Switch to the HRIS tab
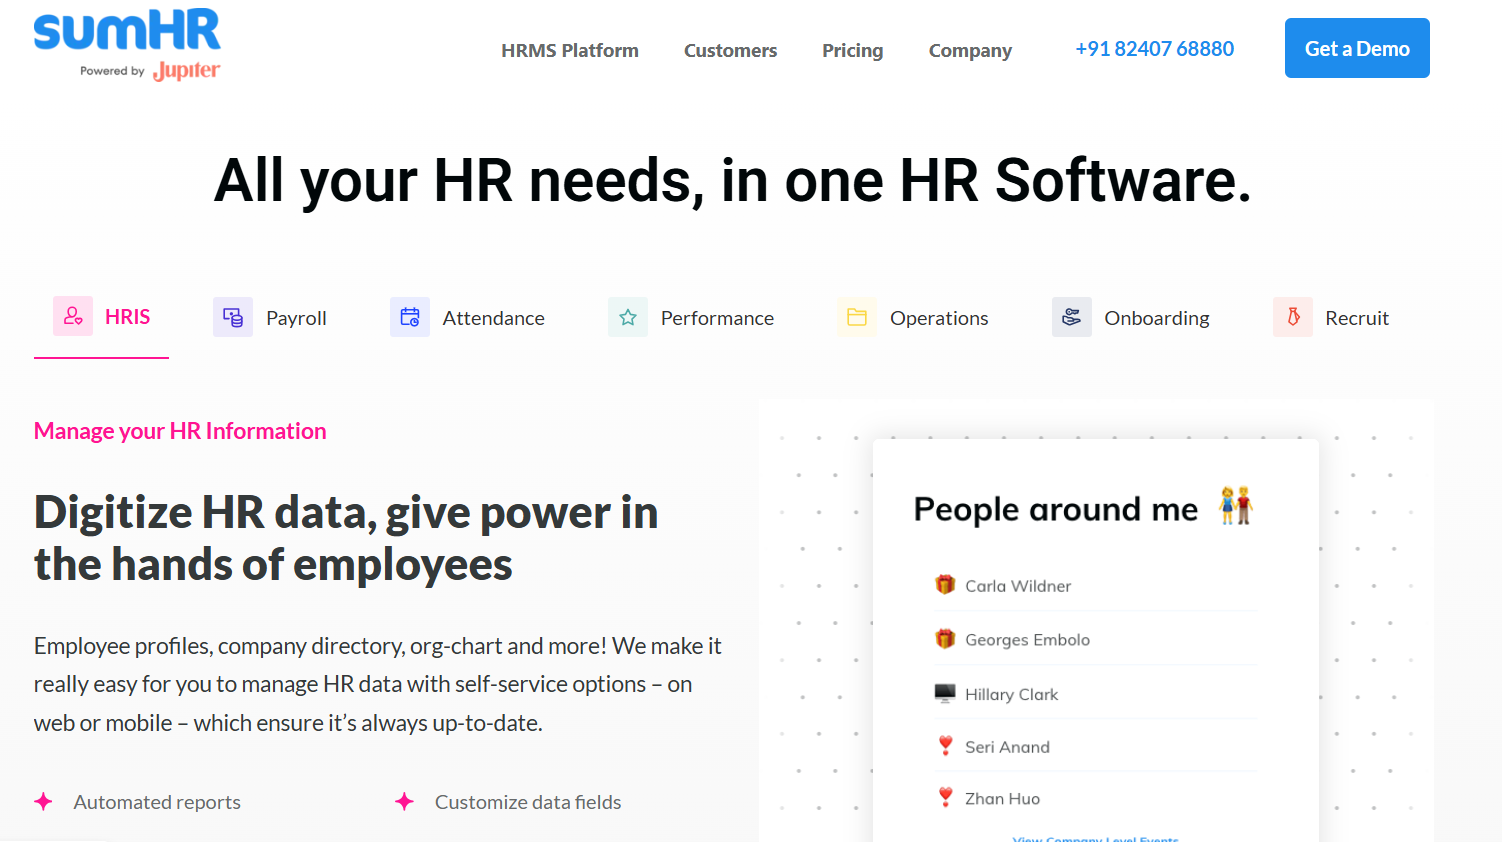The image size is (1502, 842). click(x=102, y=317)
